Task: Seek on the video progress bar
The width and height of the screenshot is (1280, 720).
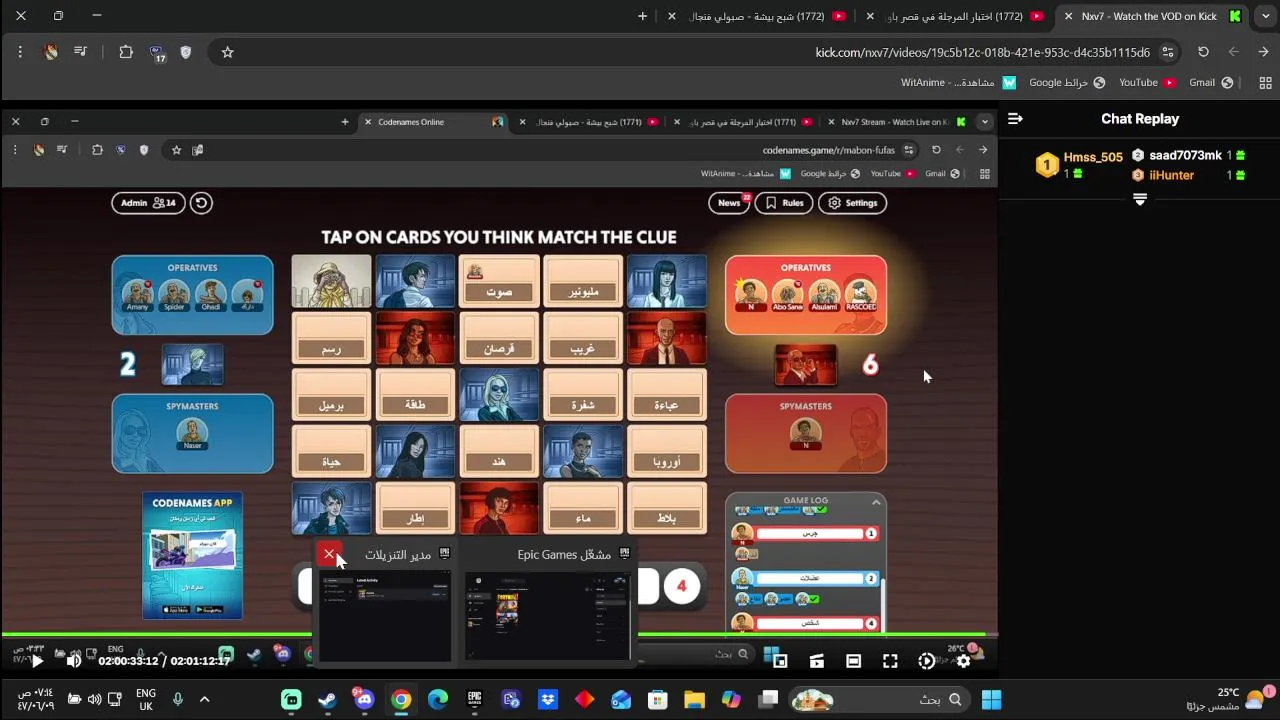Action: (x=500, y=636)
